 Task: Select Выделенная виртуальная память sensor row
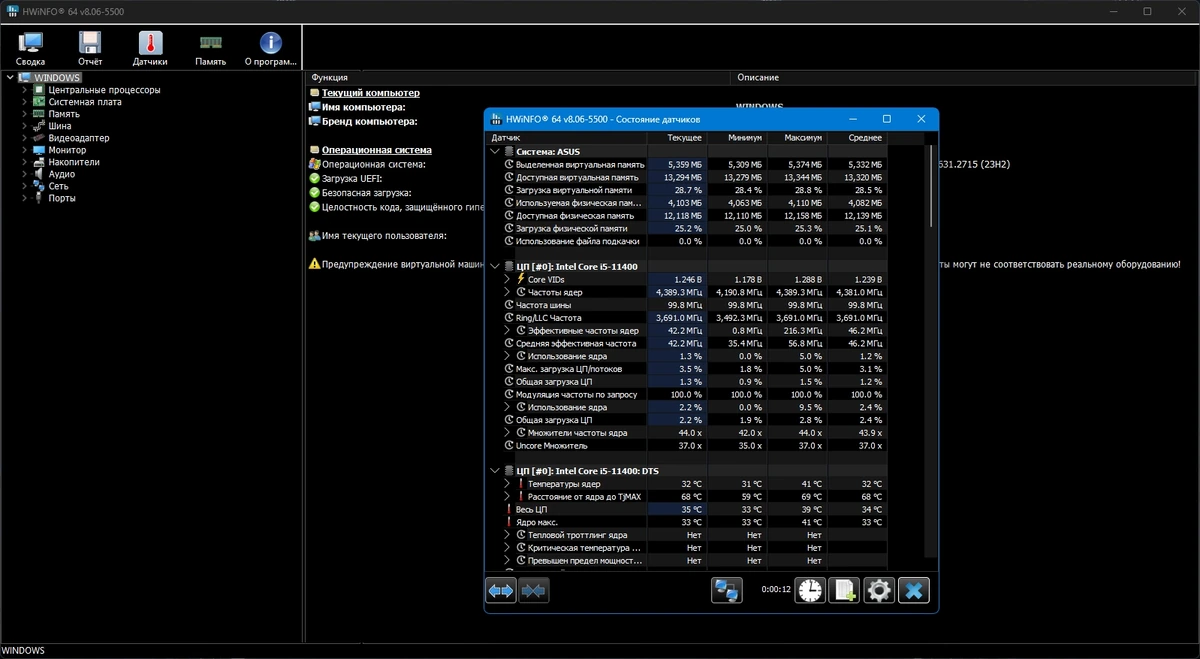687,164
